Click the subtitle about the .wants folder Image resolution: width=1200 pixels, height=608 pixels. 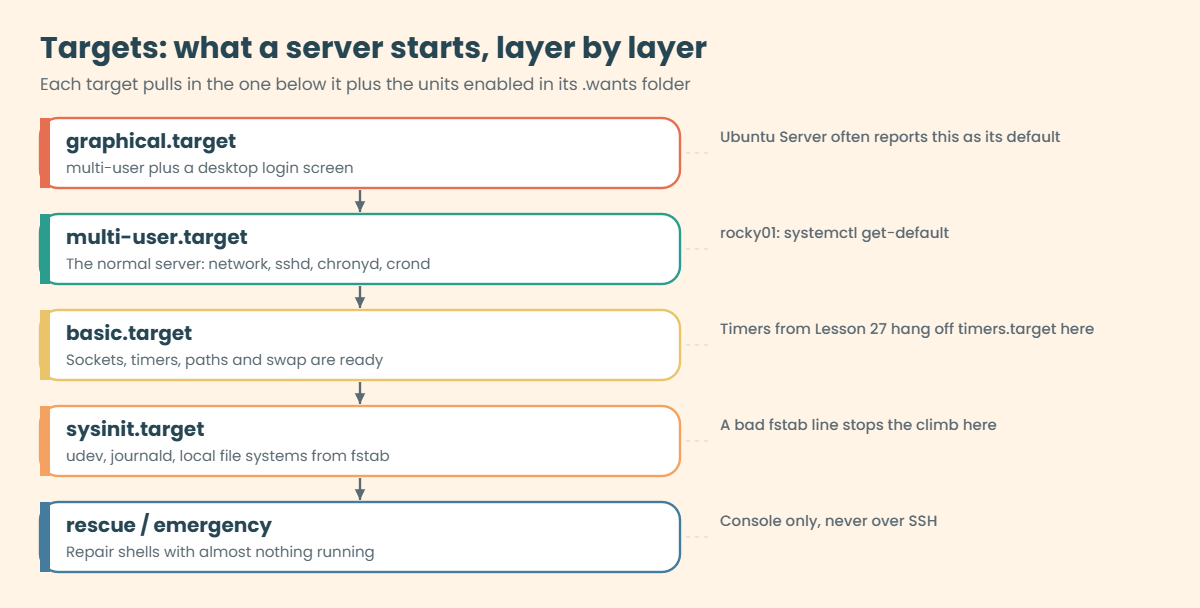(365, 84)
